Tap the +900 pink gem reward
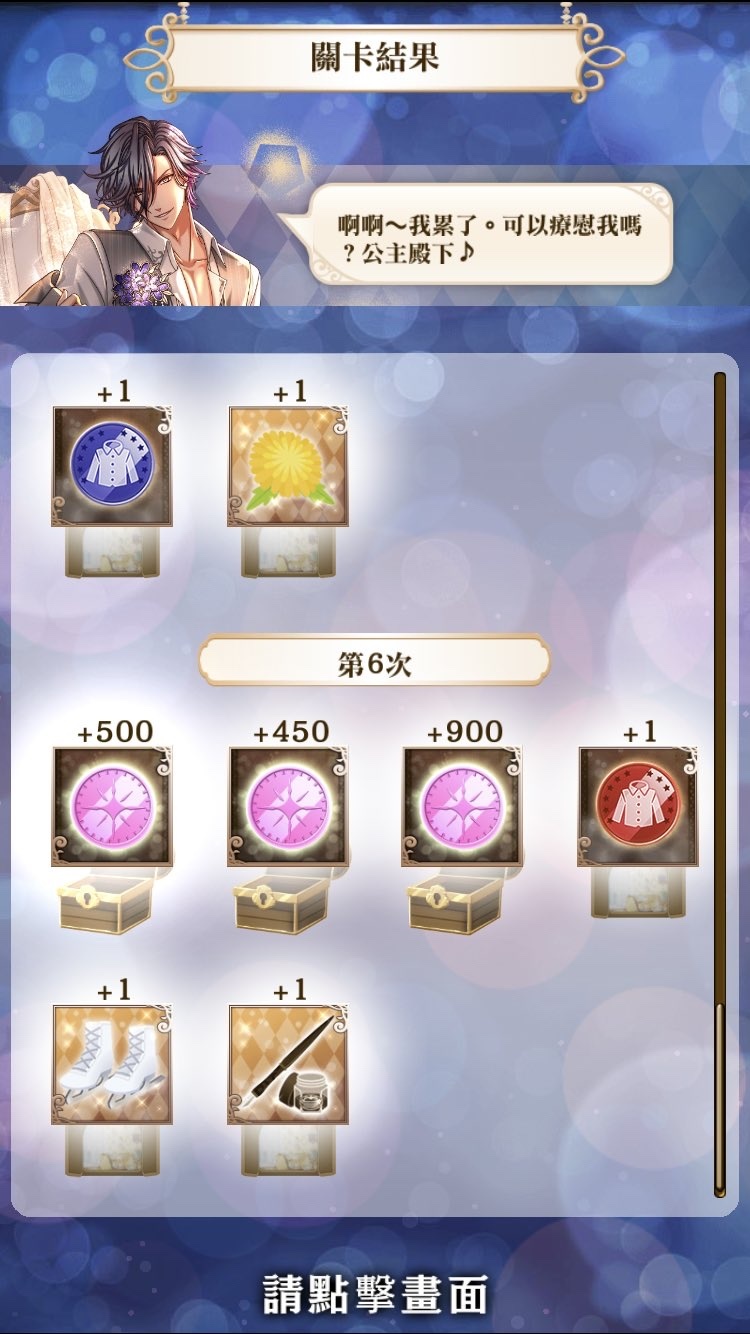This screenshot has height=1334, width=750. pos(462,806)
